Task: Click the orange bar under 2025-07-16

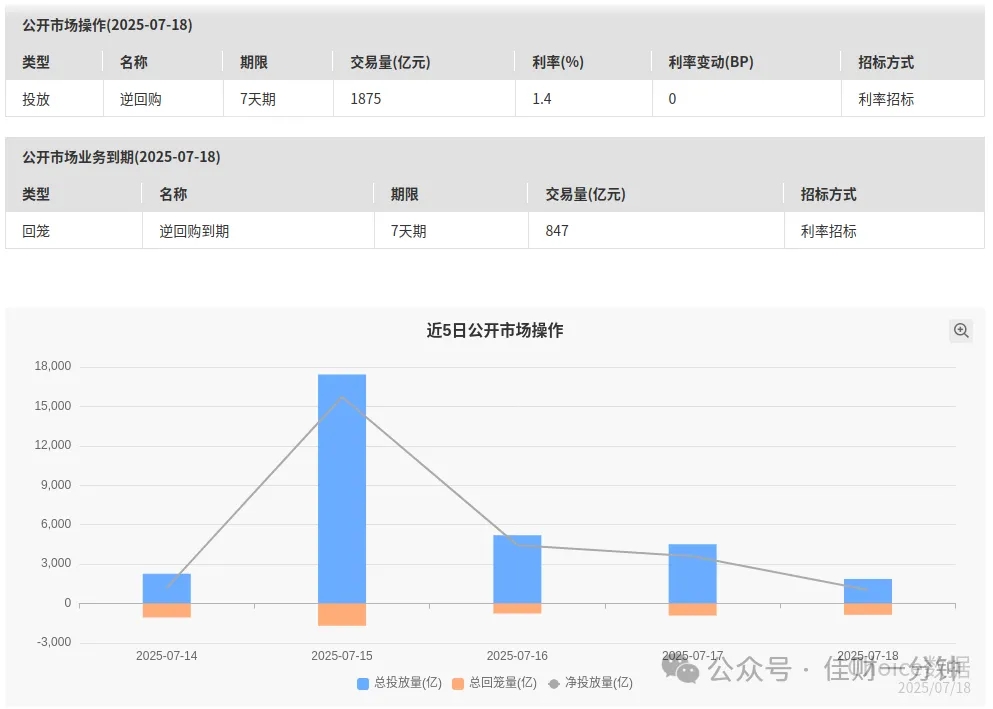Action: coord(517,608)
